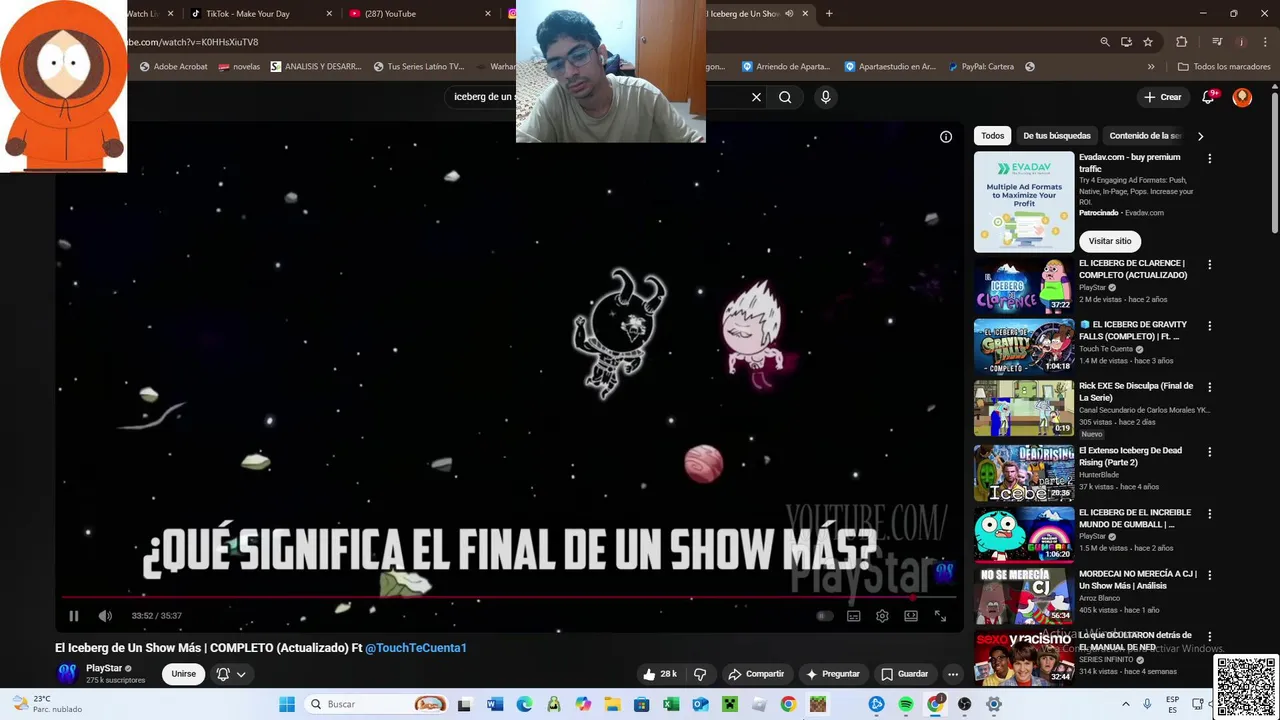Screen dimensions: 1280x720
Task: Open options menu for Dead Rising iceberg
Action: (x=1209, y=452)
